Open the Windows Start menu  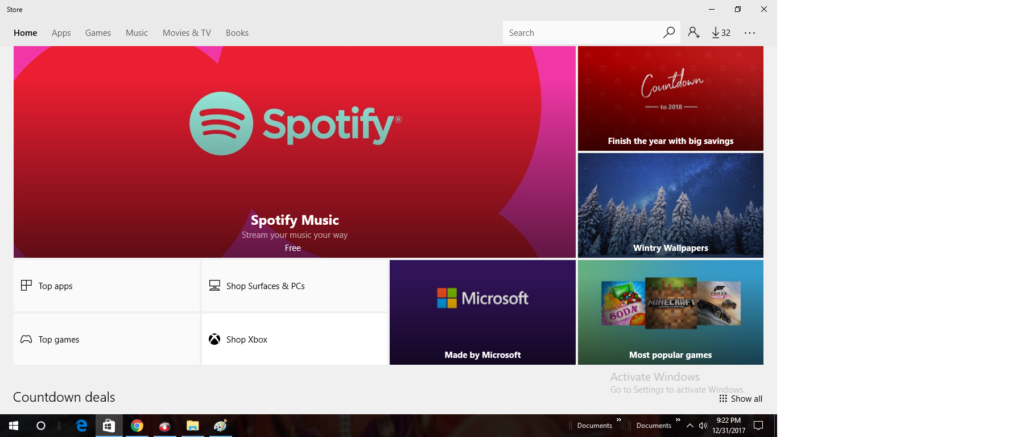coord(13,426)
